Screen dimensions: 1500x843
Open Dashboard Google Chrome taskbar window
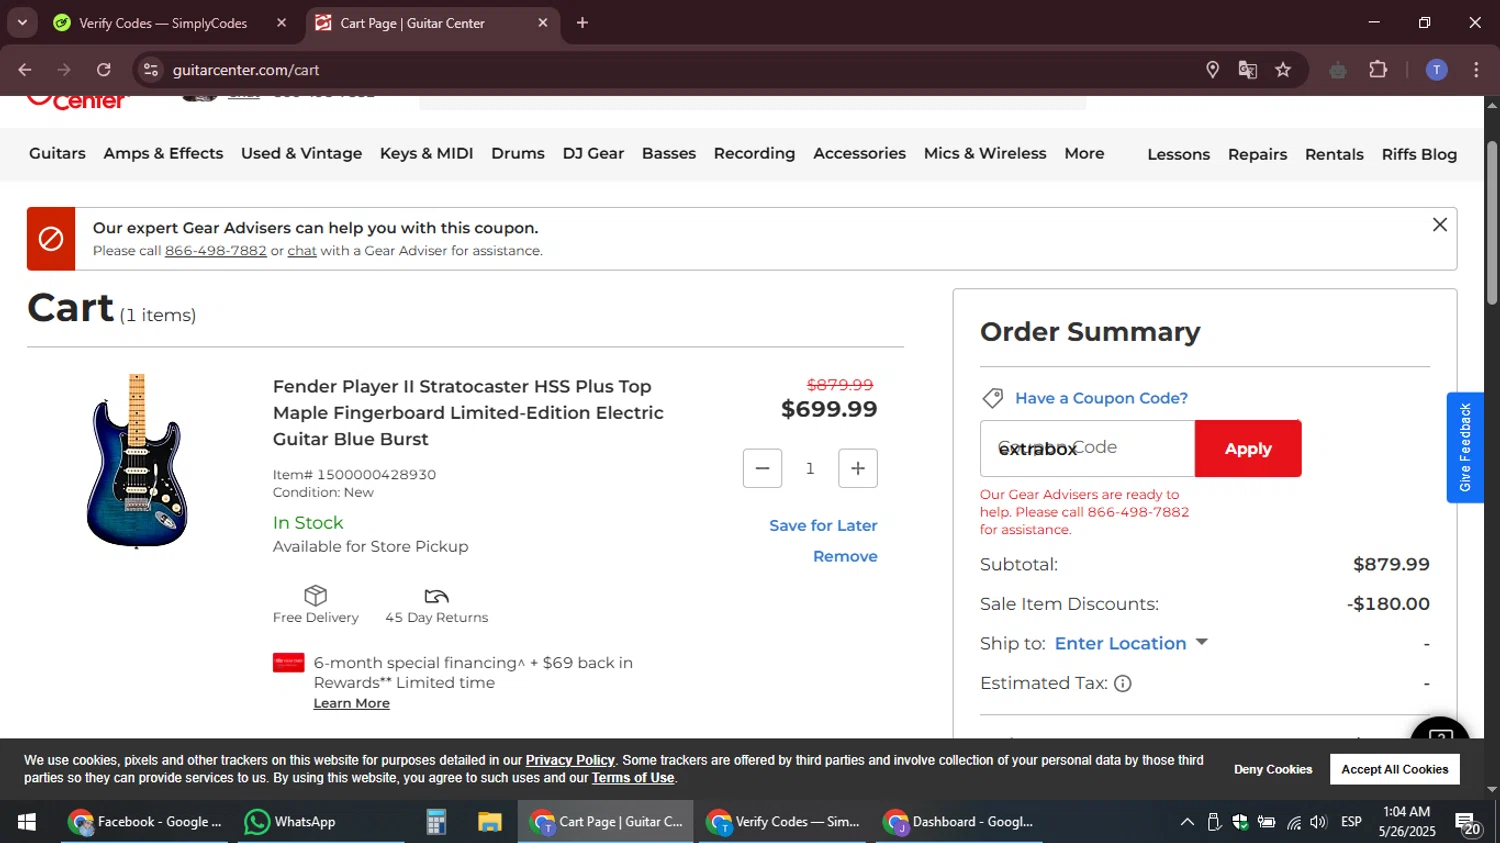(x=960, y=822)
